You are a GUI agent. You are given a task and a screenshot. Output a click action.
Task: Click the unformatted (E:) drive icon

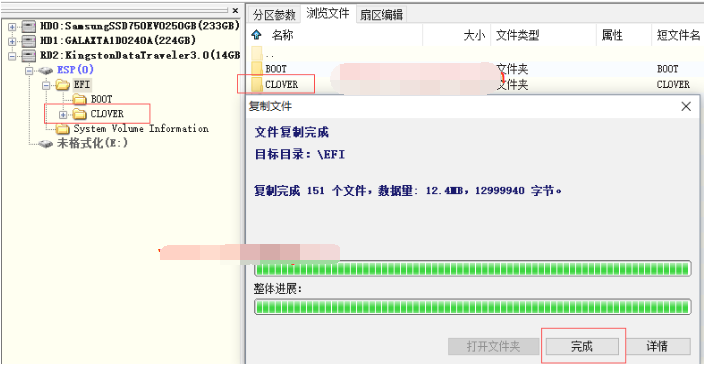pyautogui.click(x=46, y=144)
